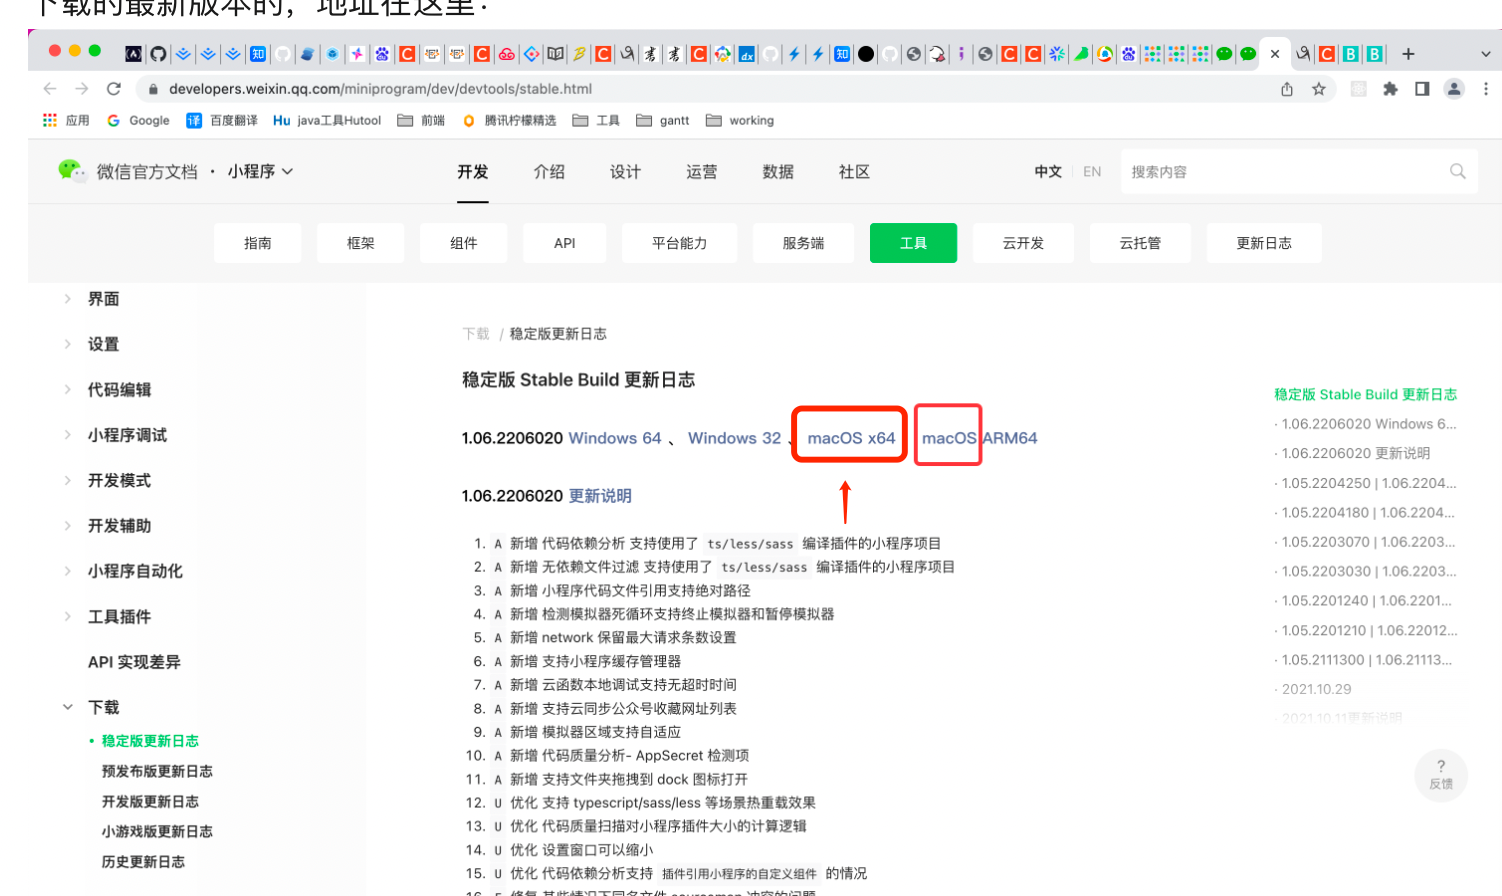Open the 前端 bookmarks folder
This screenshot has width=1502, height=896.
[x=421, y=120]
